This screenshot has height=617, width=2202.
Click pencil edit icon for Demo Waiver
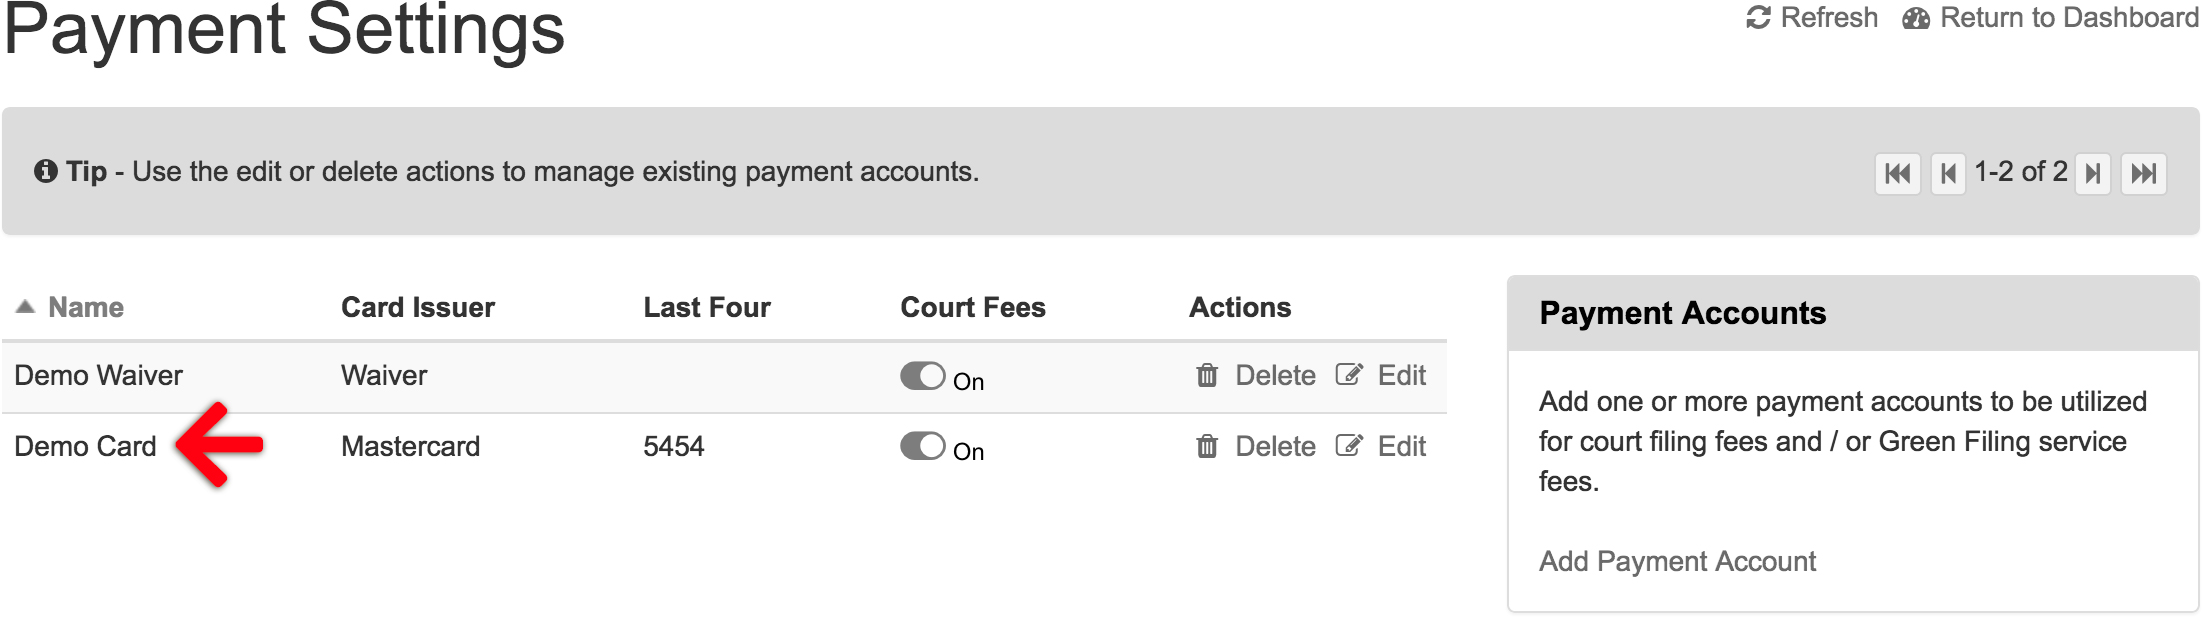[1349, 375]
